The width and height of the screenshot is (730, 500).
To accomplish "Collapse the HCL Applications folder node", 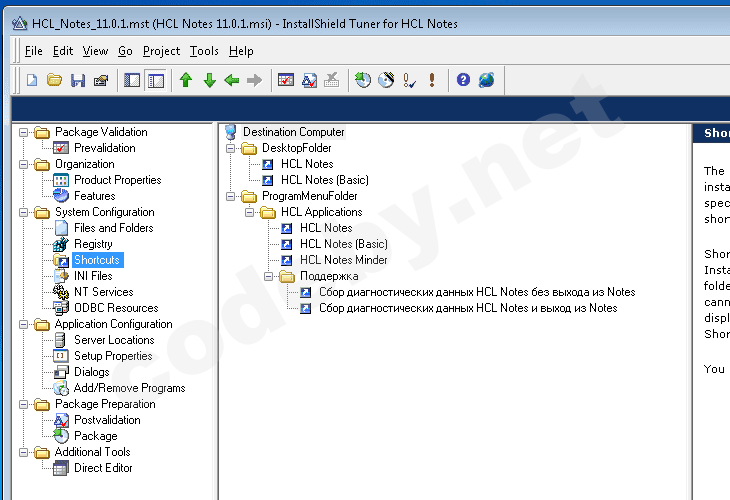I will coord(250,212).
